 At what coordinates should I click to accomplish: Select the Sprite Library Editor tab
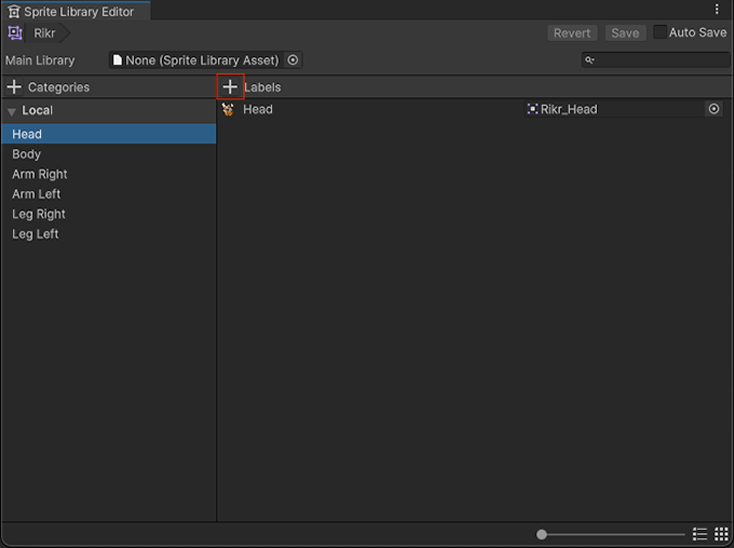point(70,11)
